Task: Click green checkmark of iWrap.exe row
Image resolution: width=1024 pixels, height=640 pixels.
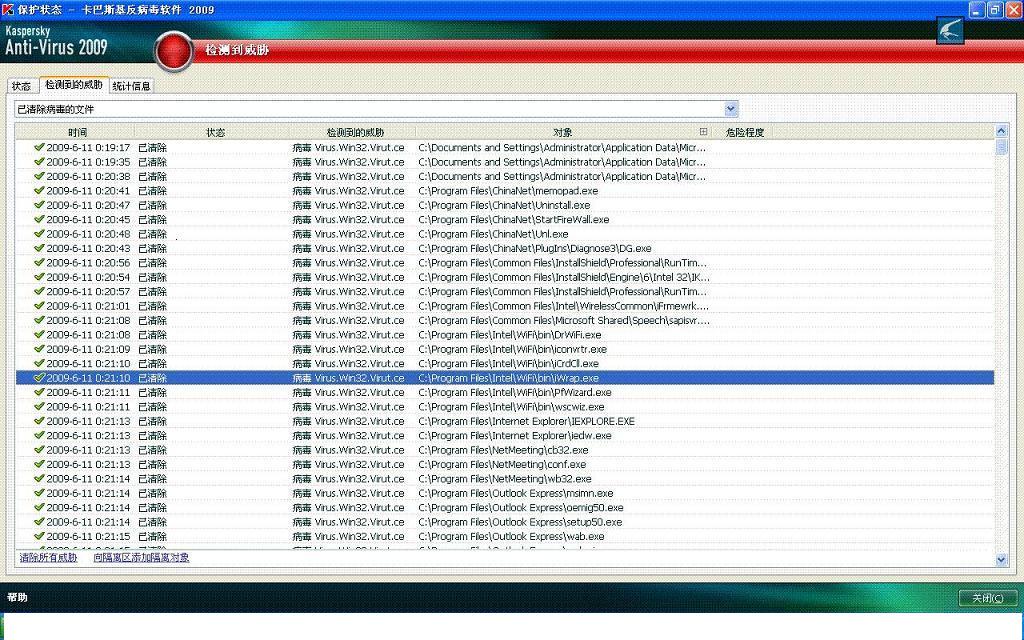Action: click(39, 377)
